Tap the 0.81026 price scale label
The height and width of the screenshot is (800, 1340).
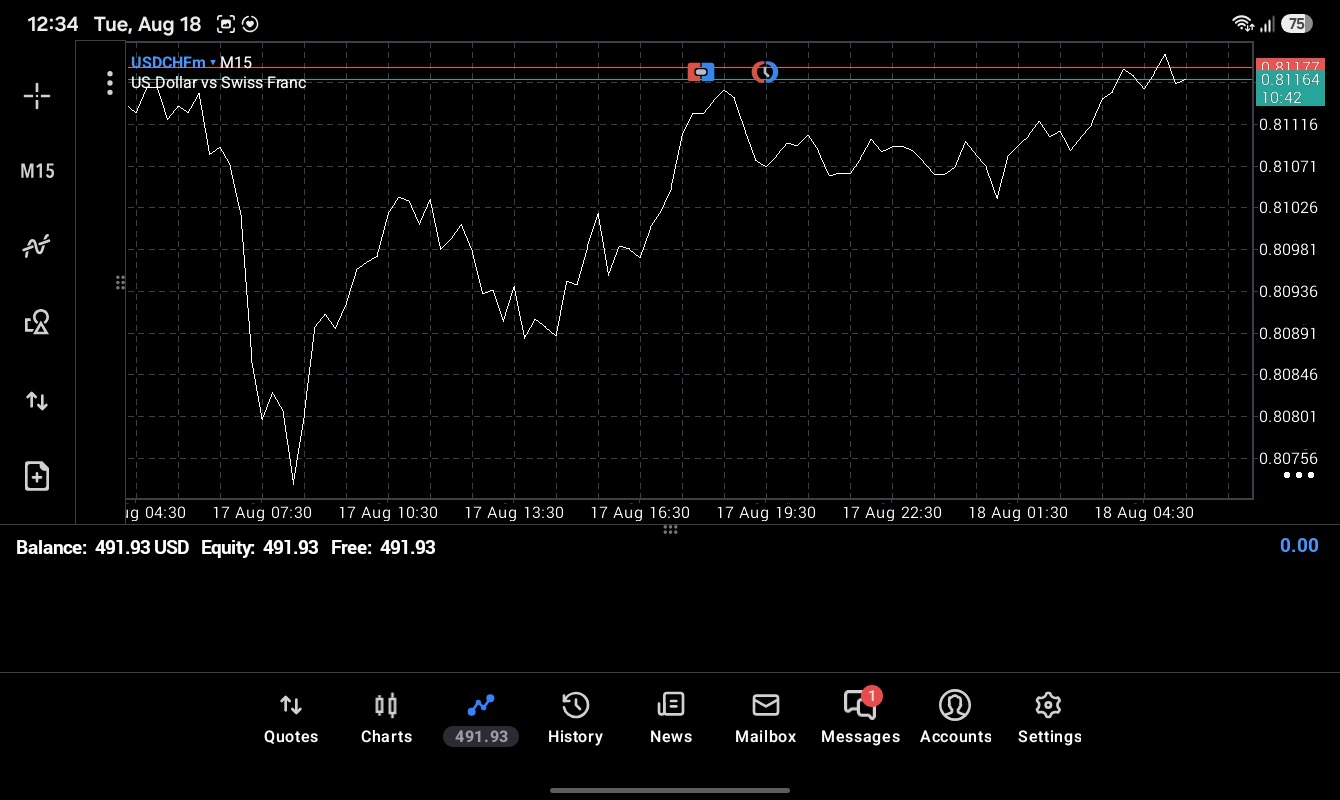1288,207
